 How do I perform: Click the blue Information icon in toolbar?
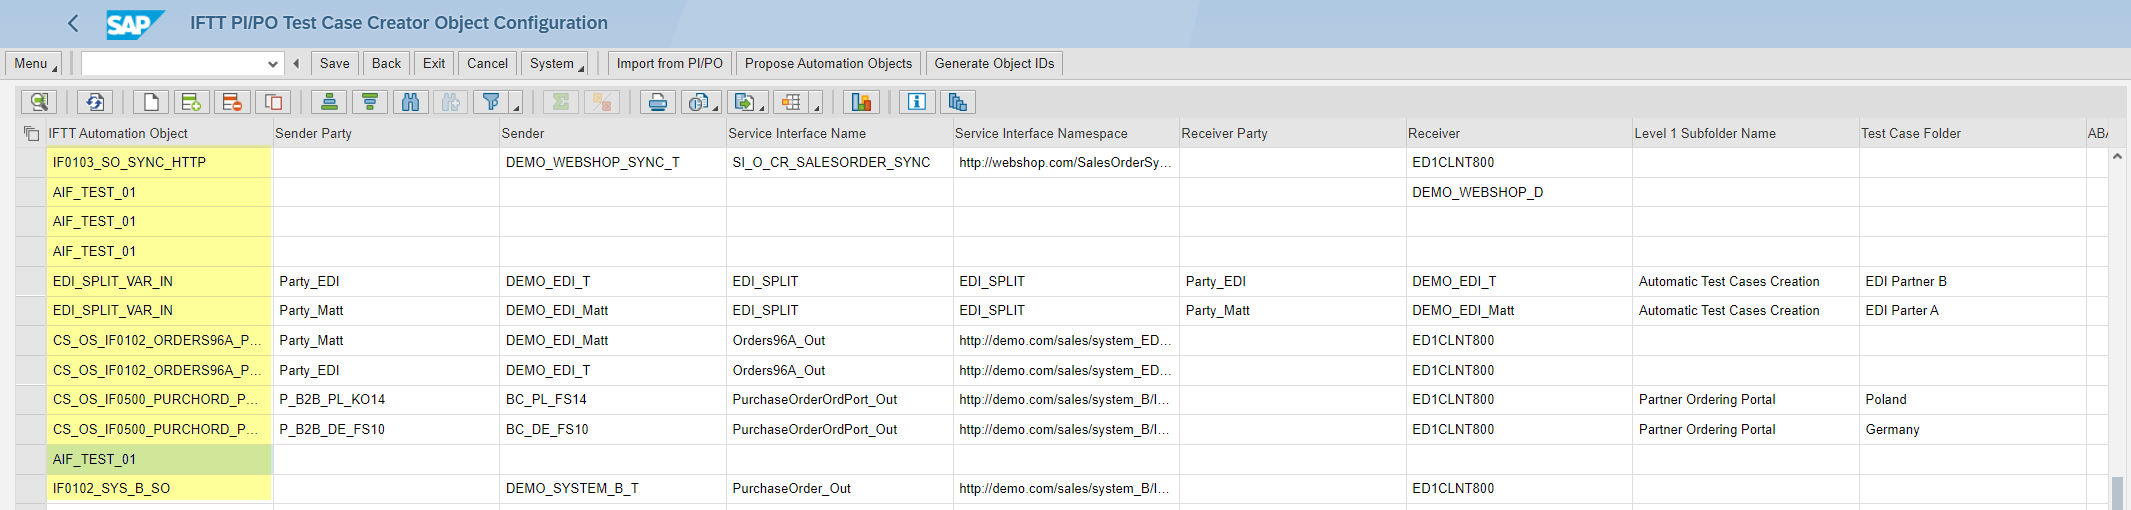coord(916,102)
